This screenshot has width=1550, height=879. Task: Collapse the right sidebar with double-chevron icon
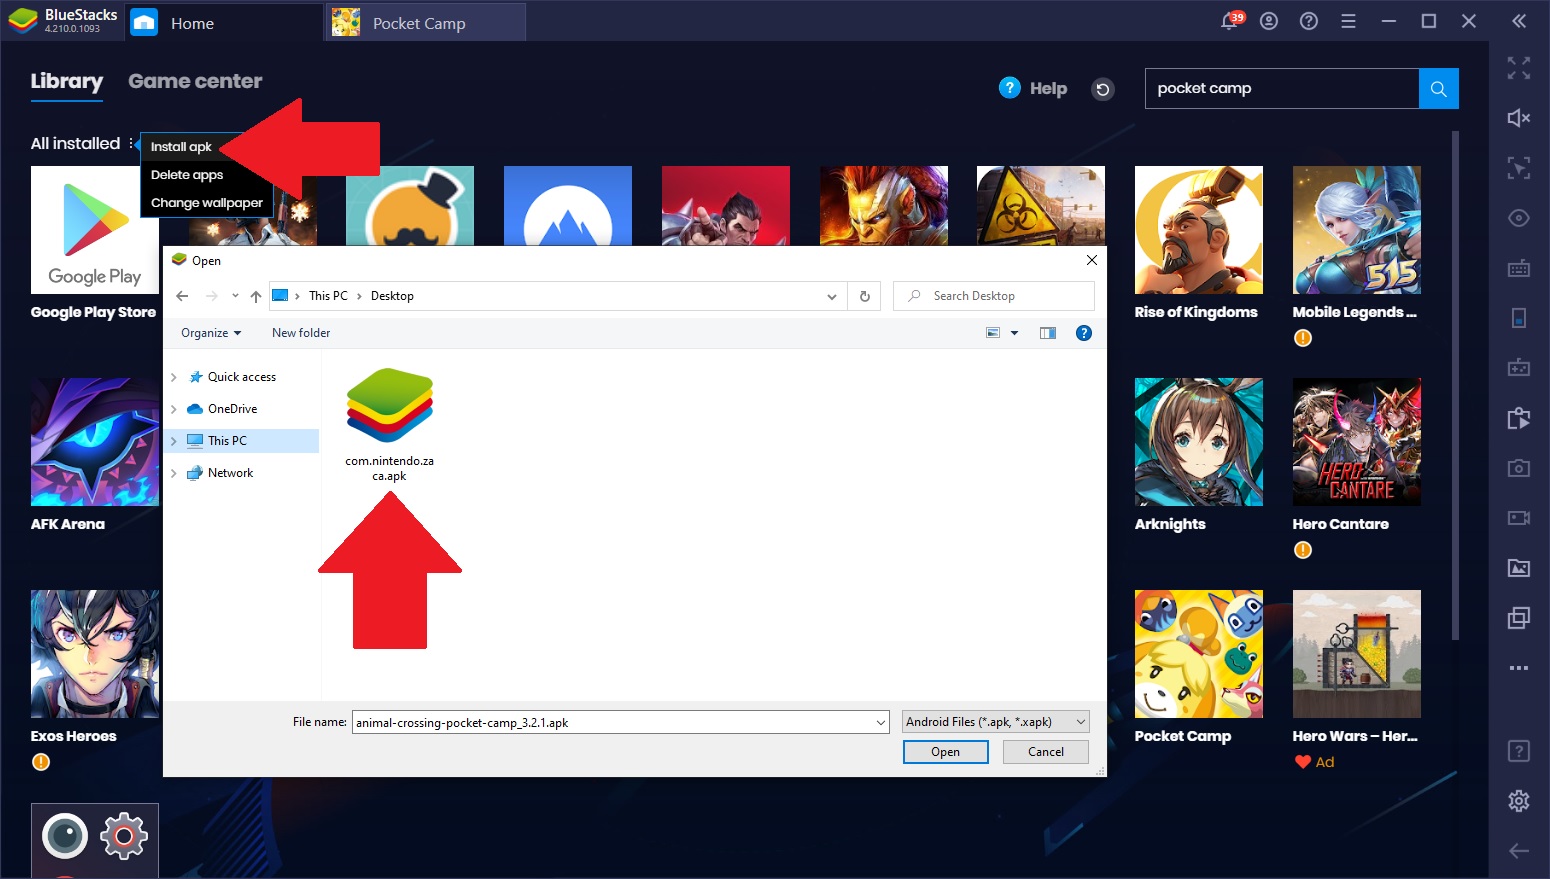1519,21
